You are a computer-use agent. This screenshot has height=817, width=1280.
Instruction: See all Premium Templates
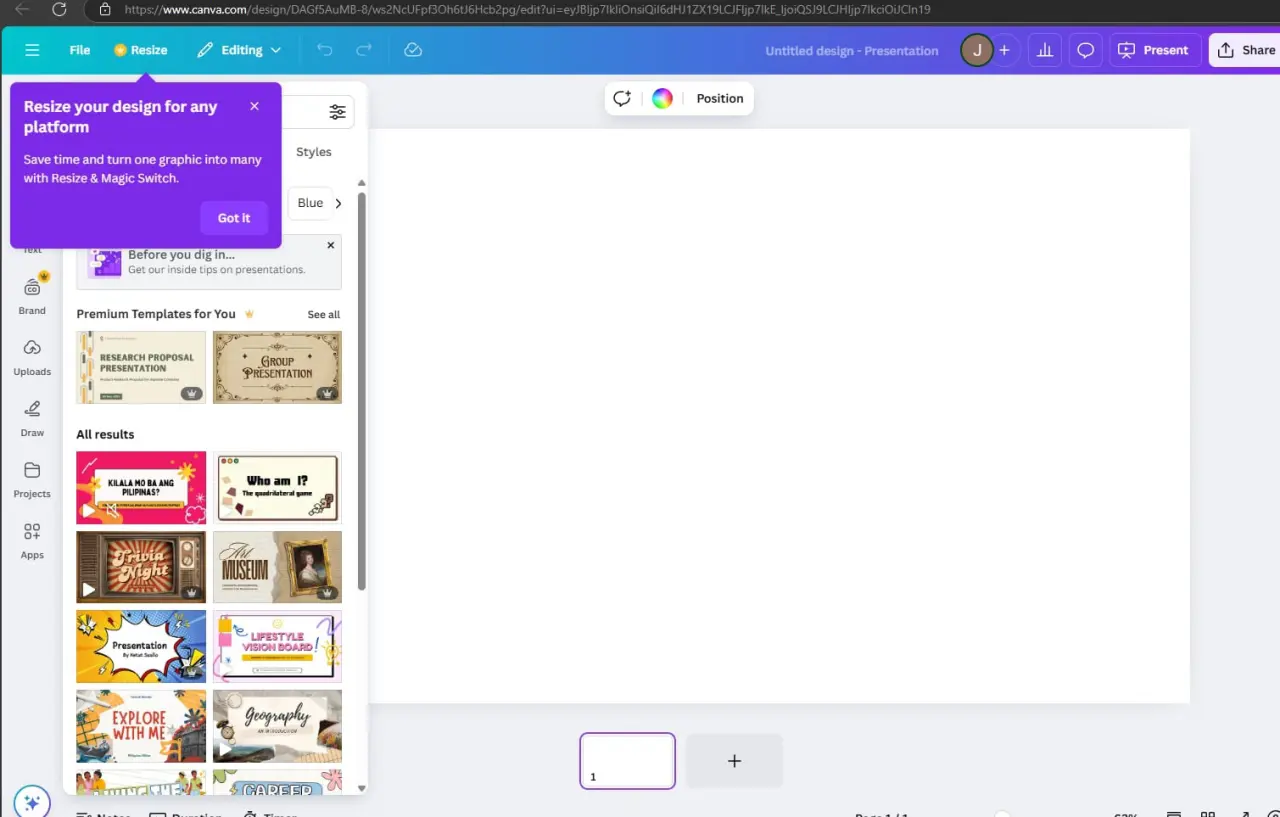coord(324,314)
